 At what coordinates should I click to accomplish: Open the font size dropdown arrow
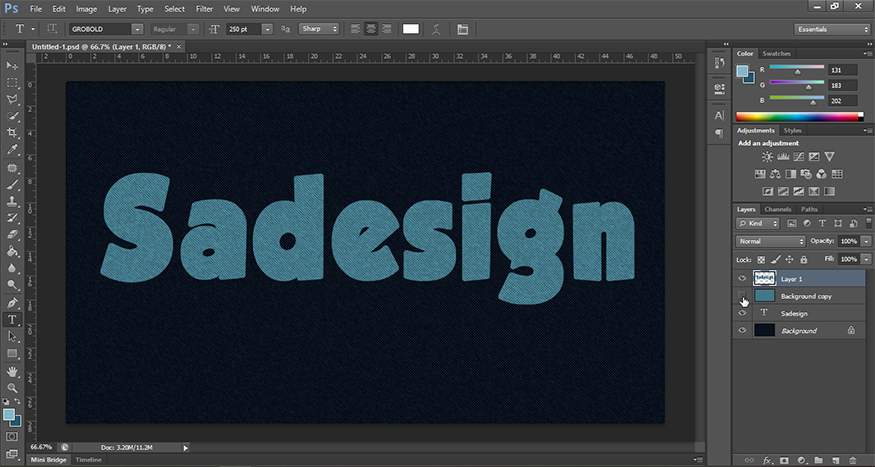(267, 29)
